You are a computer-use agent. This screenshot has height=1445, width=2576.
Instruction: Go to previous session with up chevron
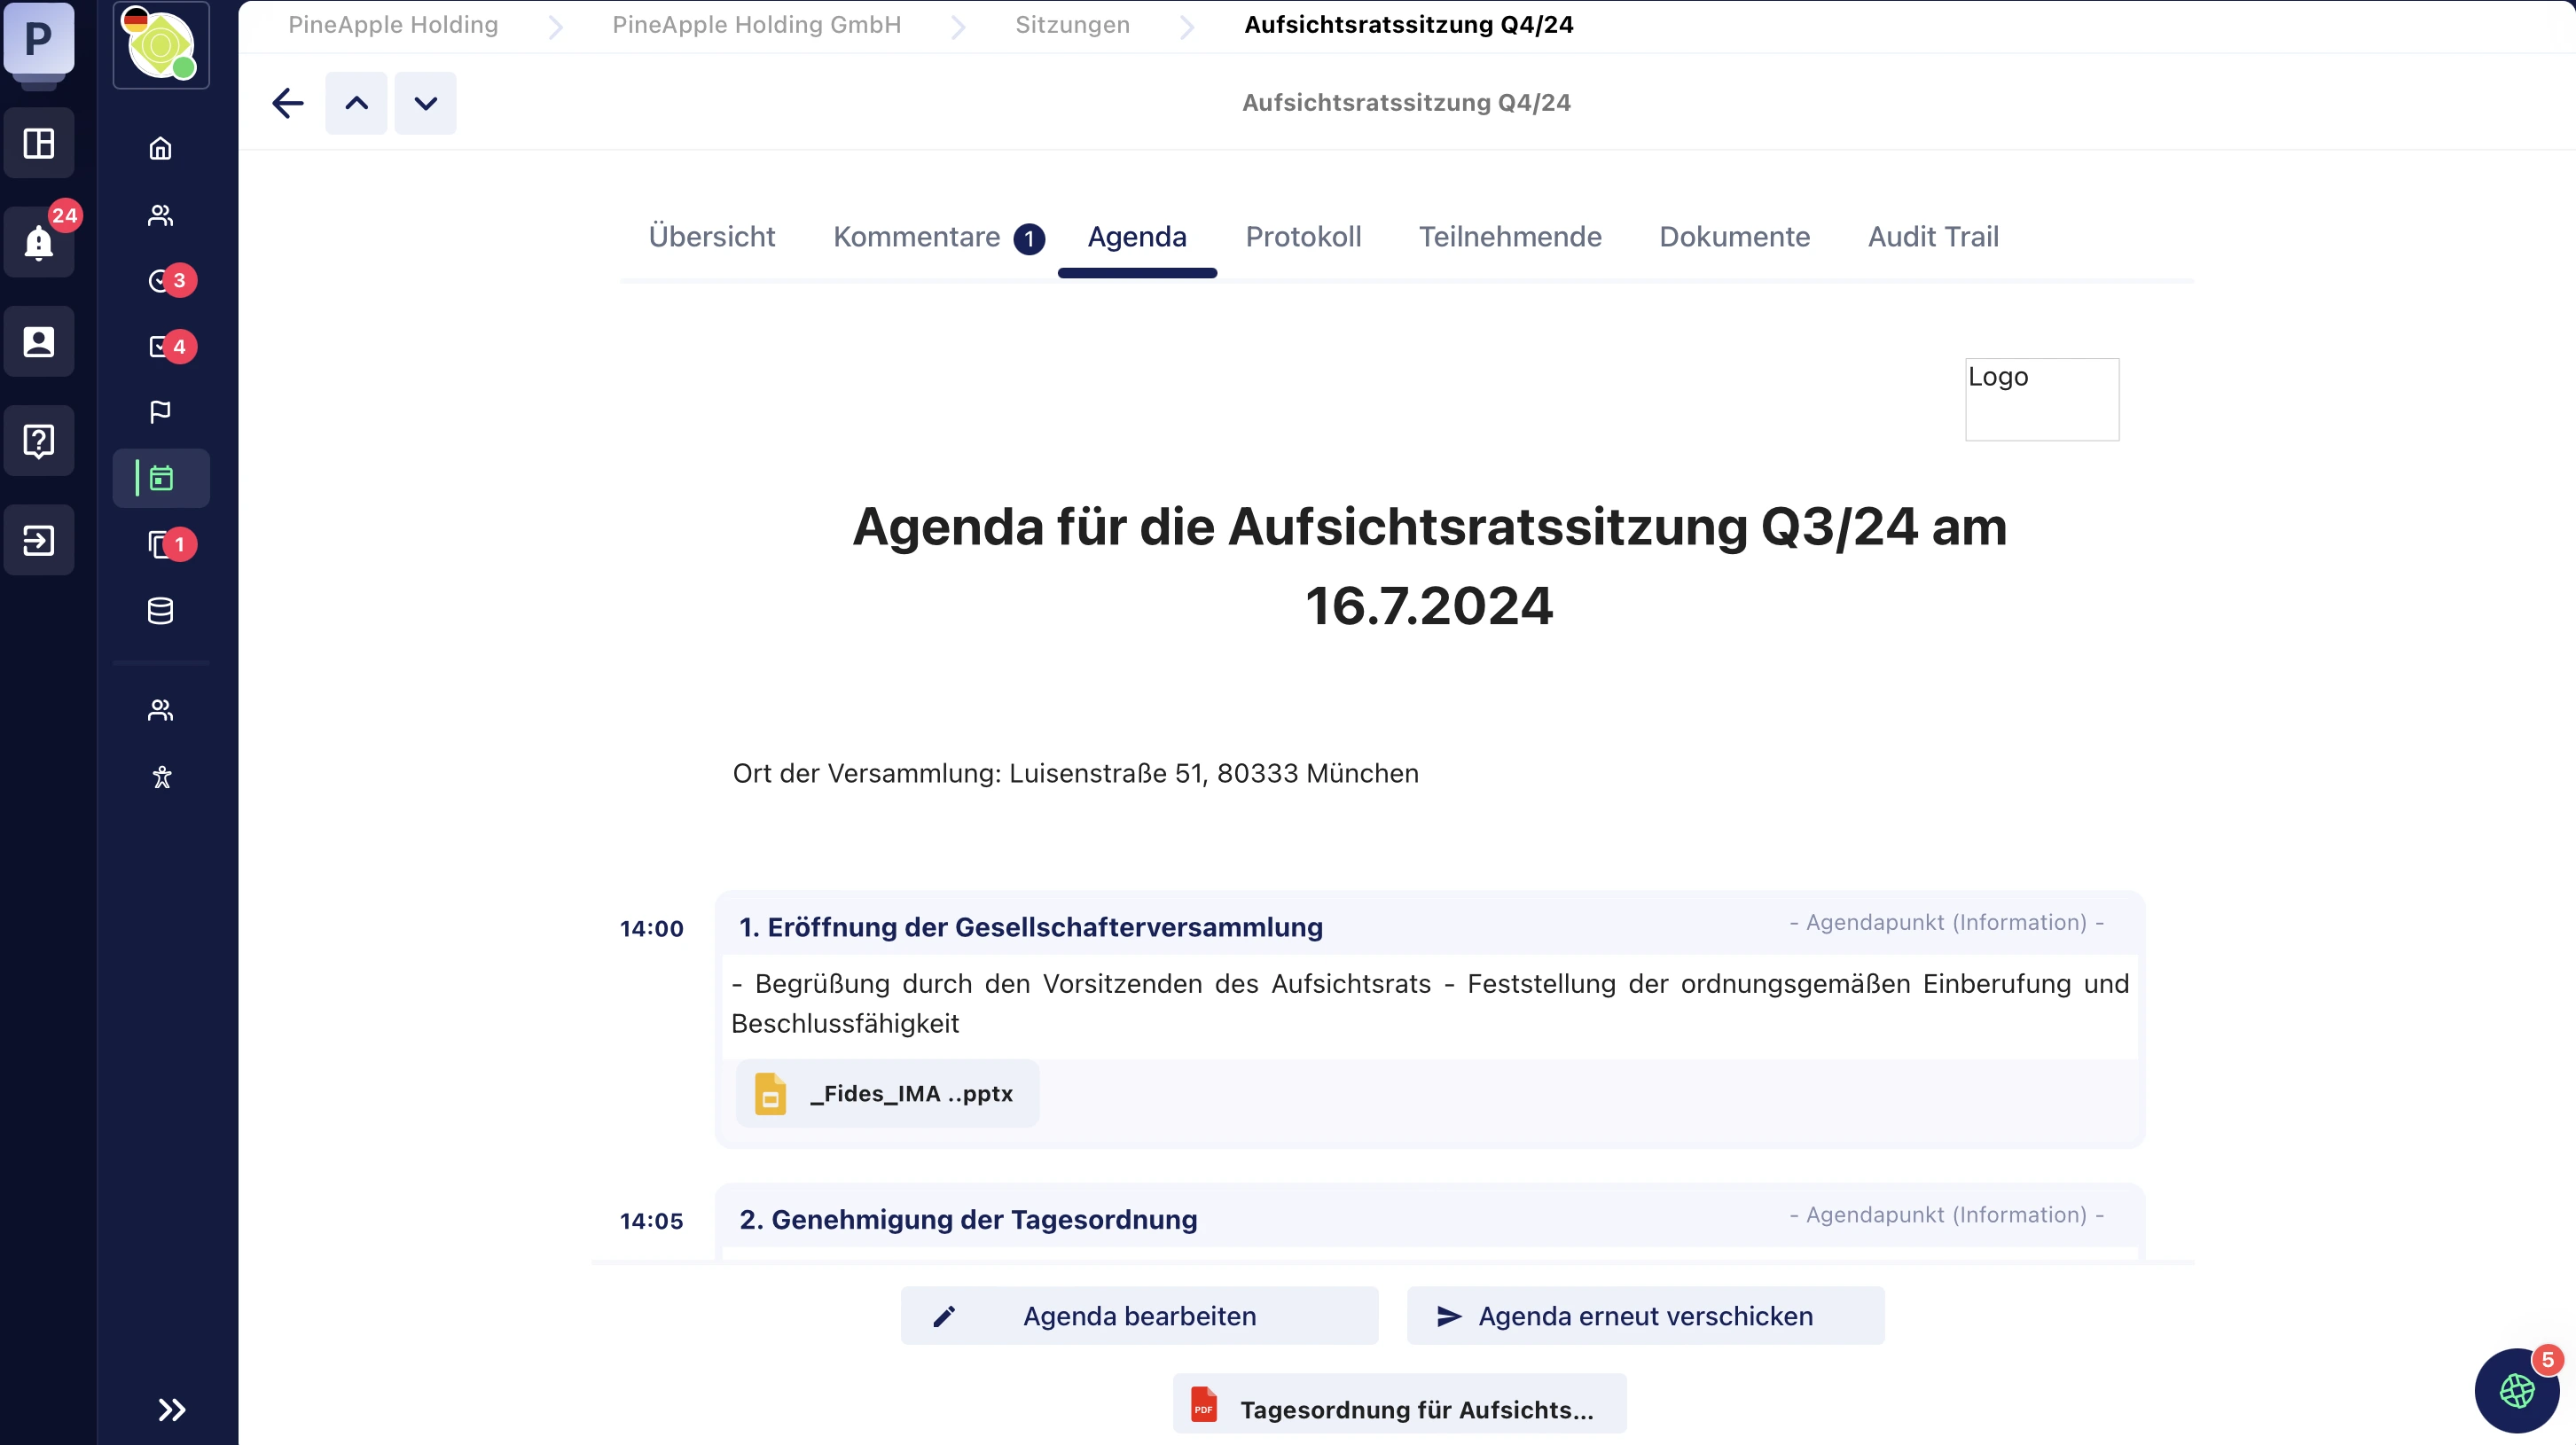point(356,103)
